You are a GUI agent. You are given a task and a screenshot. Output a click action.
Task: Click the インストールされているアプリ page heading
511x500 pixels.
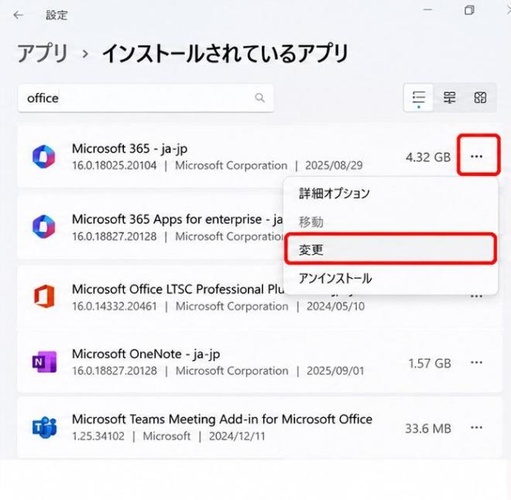tap(225, 53)
